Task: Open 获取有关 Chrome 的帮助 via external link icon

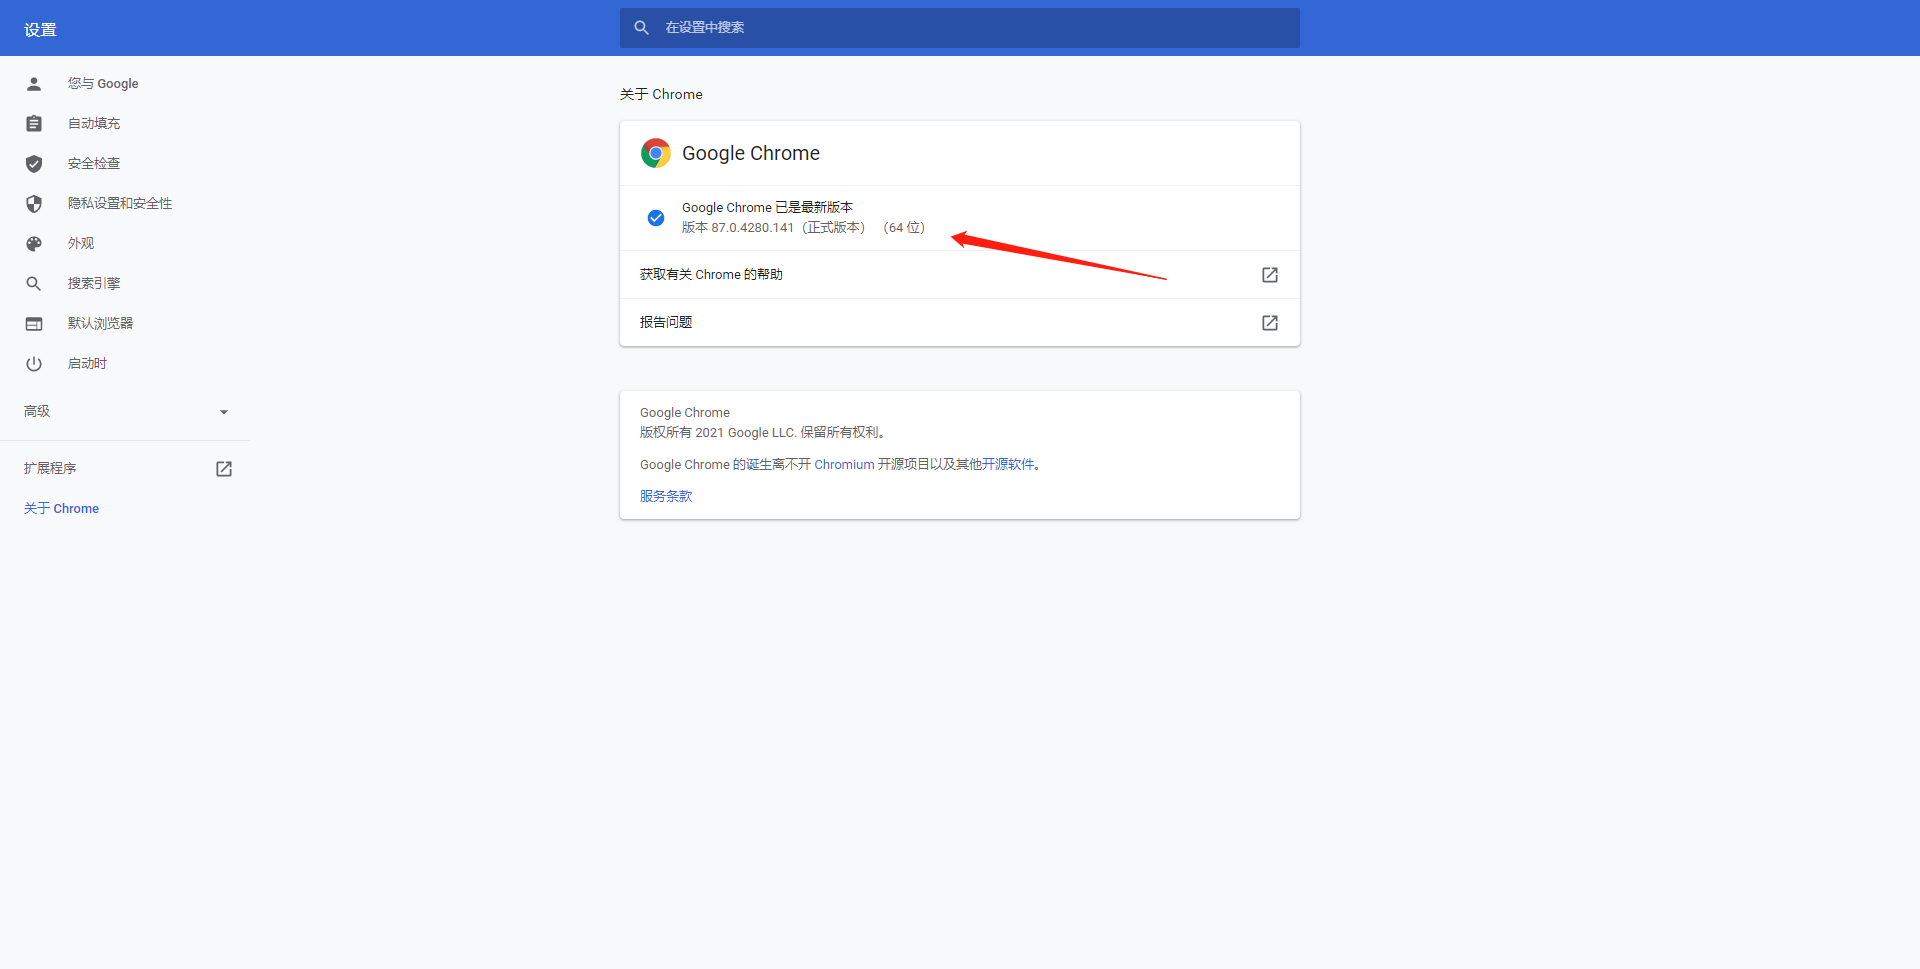Action: pyautogui.click(x=1269, y=274)
